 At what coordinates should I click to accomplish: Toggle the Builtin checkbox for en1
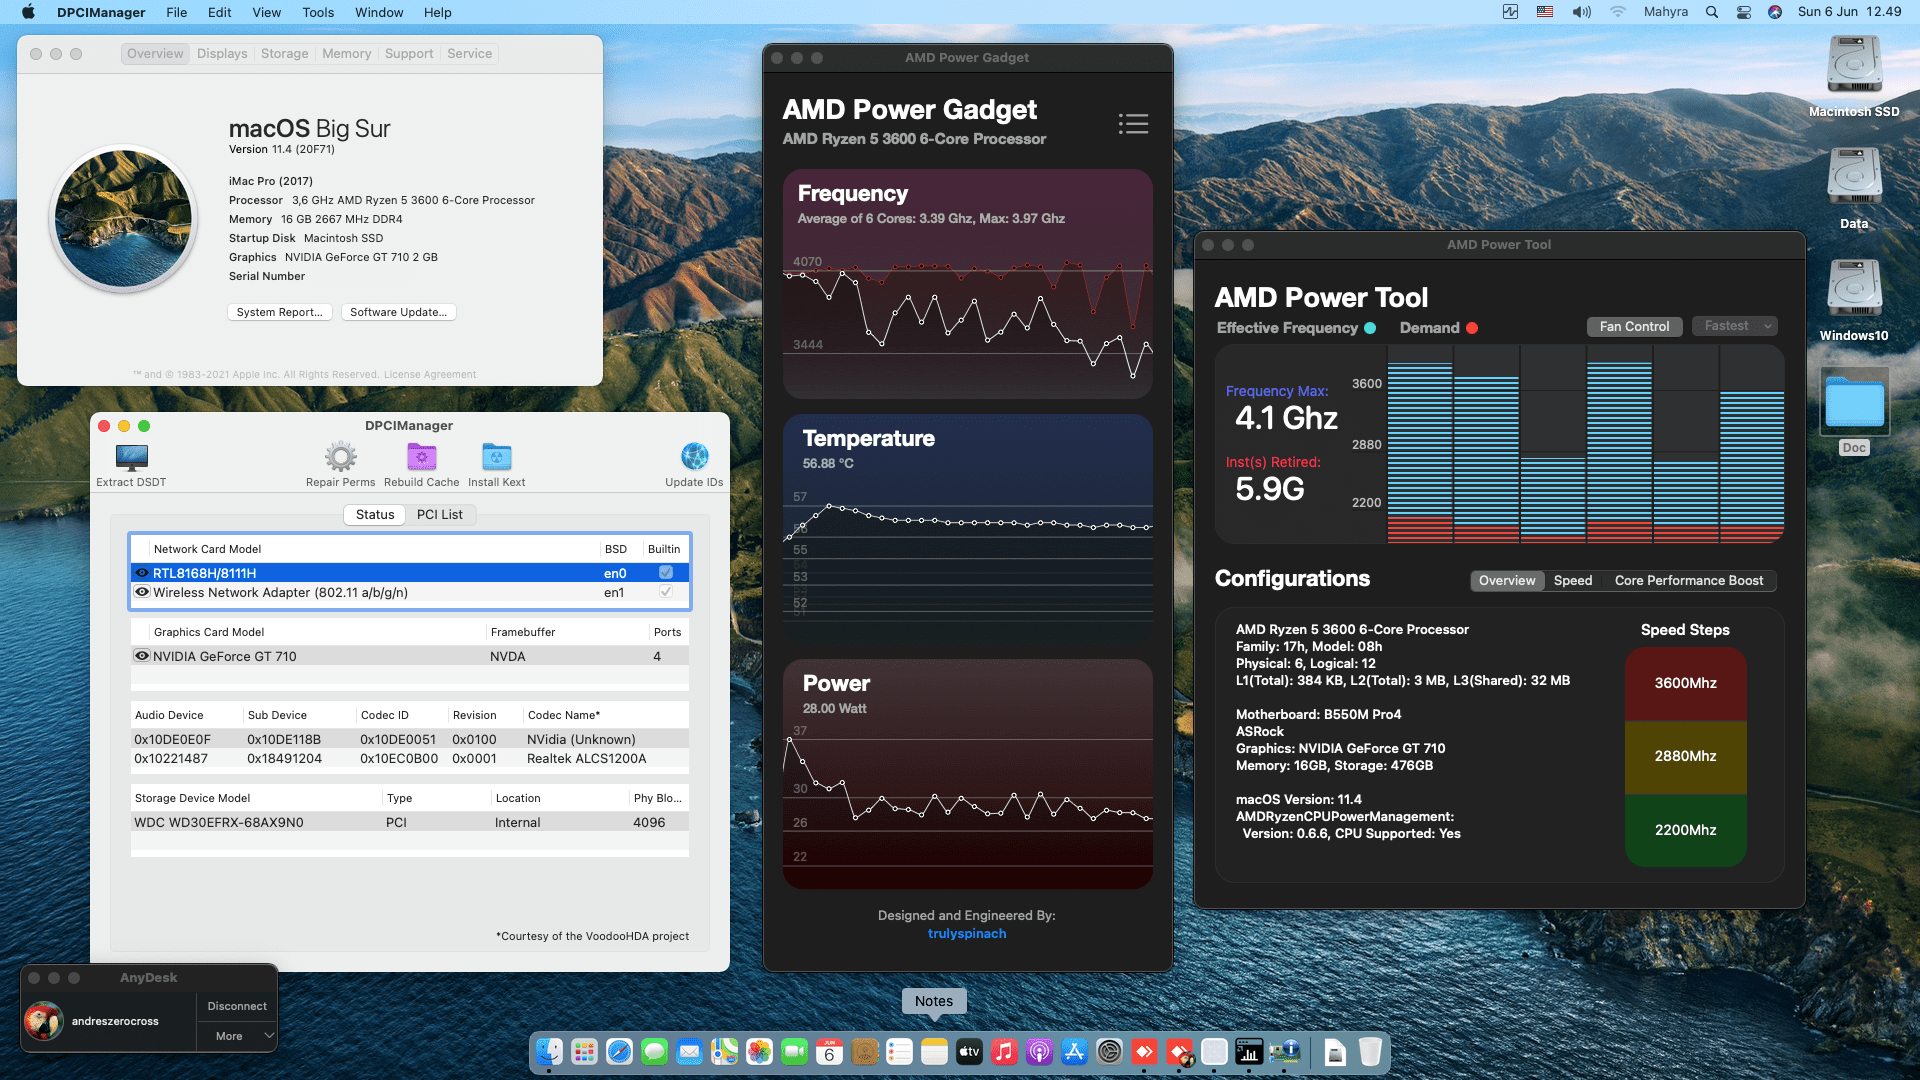click(x=666, y=592)
